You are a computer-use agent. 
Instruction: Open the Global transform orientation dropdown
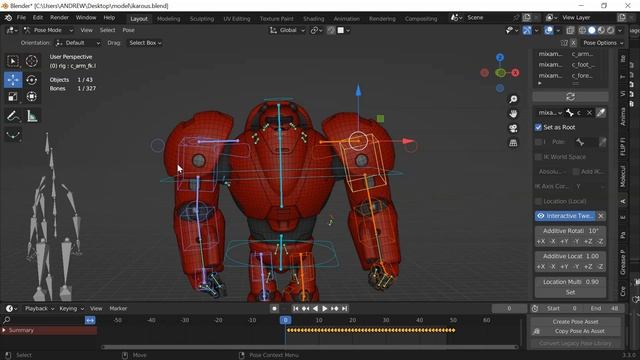pyautogui.click(x=288, y=30)
